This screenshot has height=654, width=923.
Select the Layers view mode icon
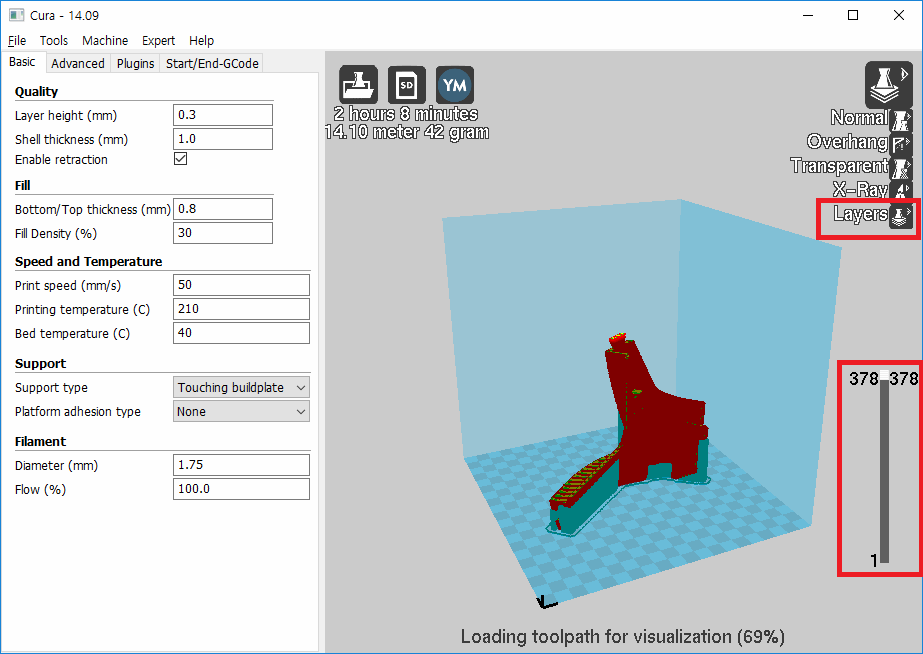pos(901,215)
